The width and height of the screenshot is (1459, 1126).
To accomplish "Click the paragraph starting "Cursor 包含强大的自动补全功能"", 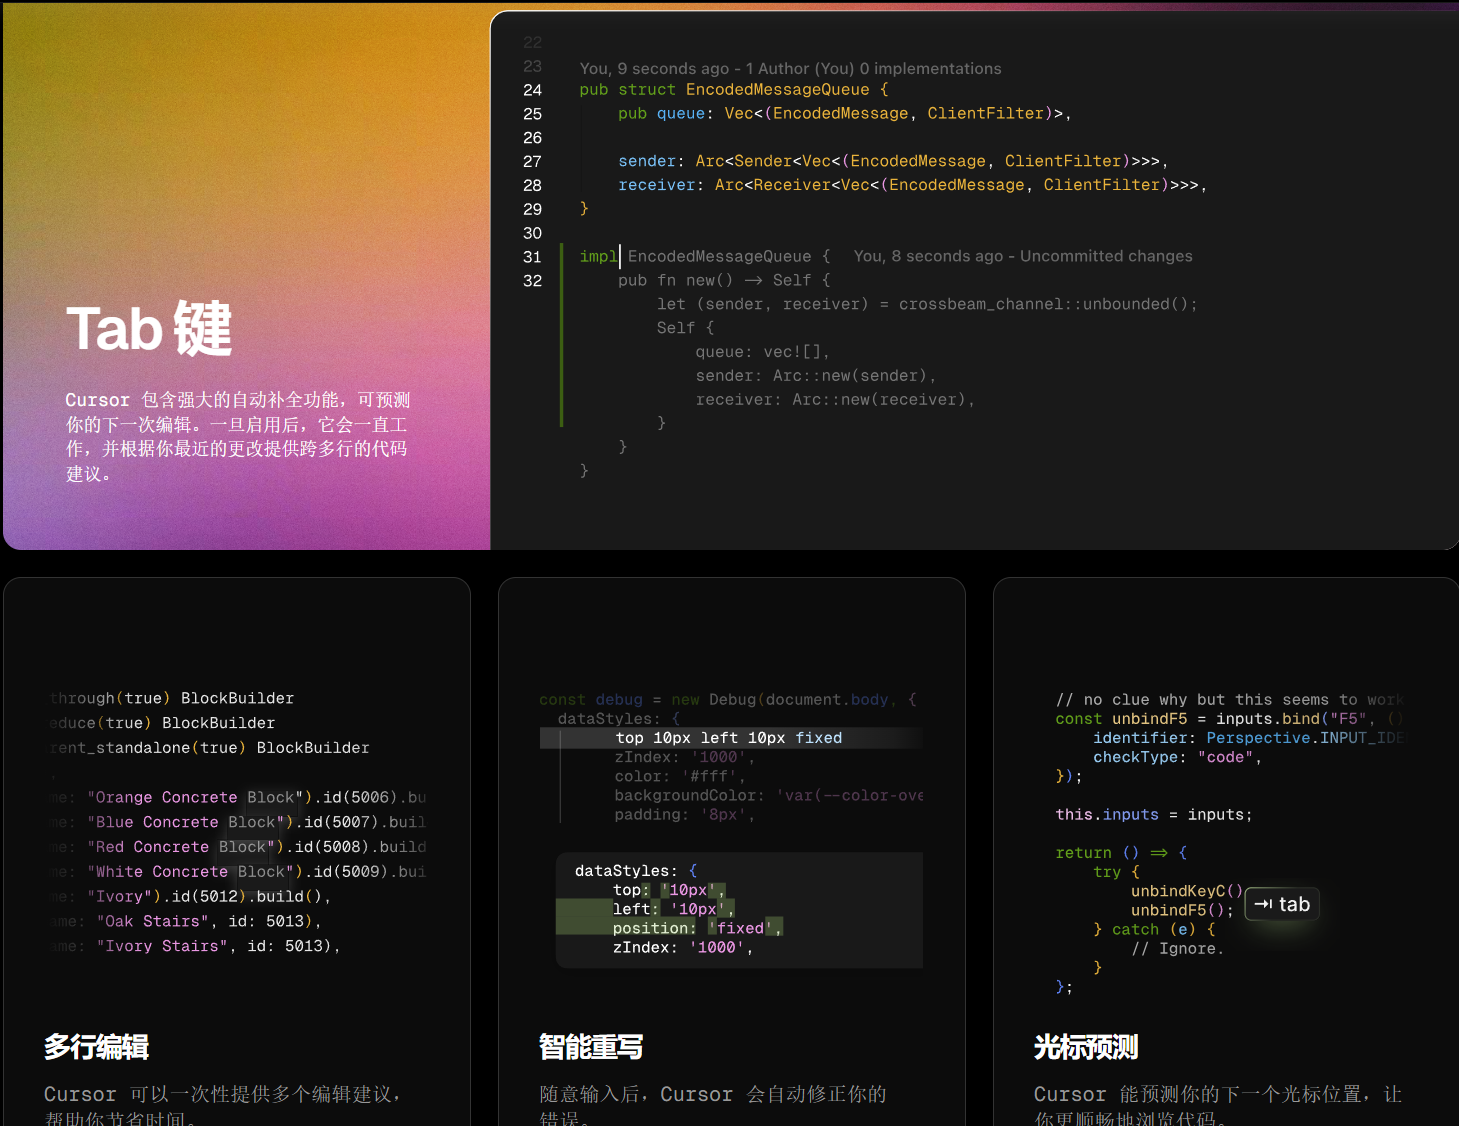I will click(x=238, y=436).
